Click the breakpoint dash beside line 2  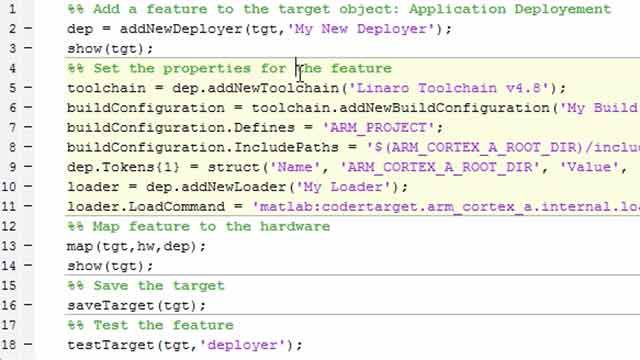coord(28,28)
